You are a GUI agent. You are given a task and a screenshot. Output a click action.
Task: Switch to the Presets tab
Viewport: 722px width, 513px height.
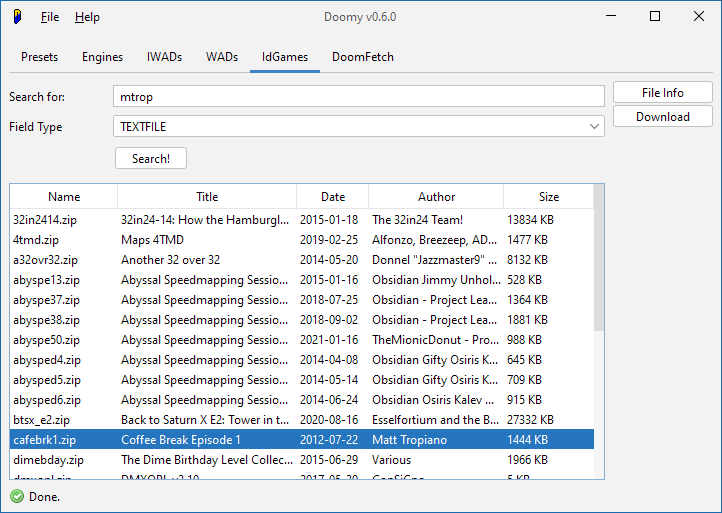point(40,57)
